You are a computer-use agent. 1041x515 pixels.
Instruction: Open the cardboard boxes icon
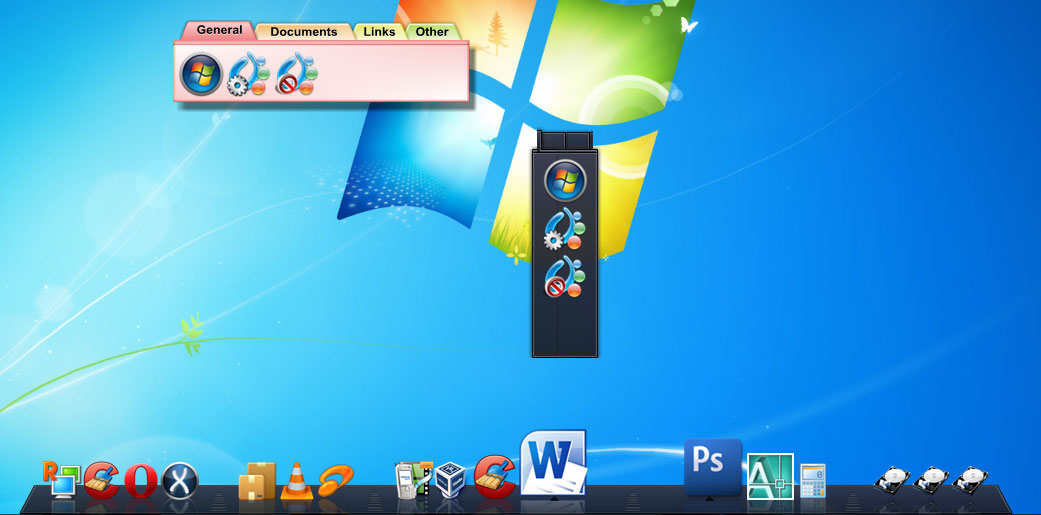(x=258, y=480)
